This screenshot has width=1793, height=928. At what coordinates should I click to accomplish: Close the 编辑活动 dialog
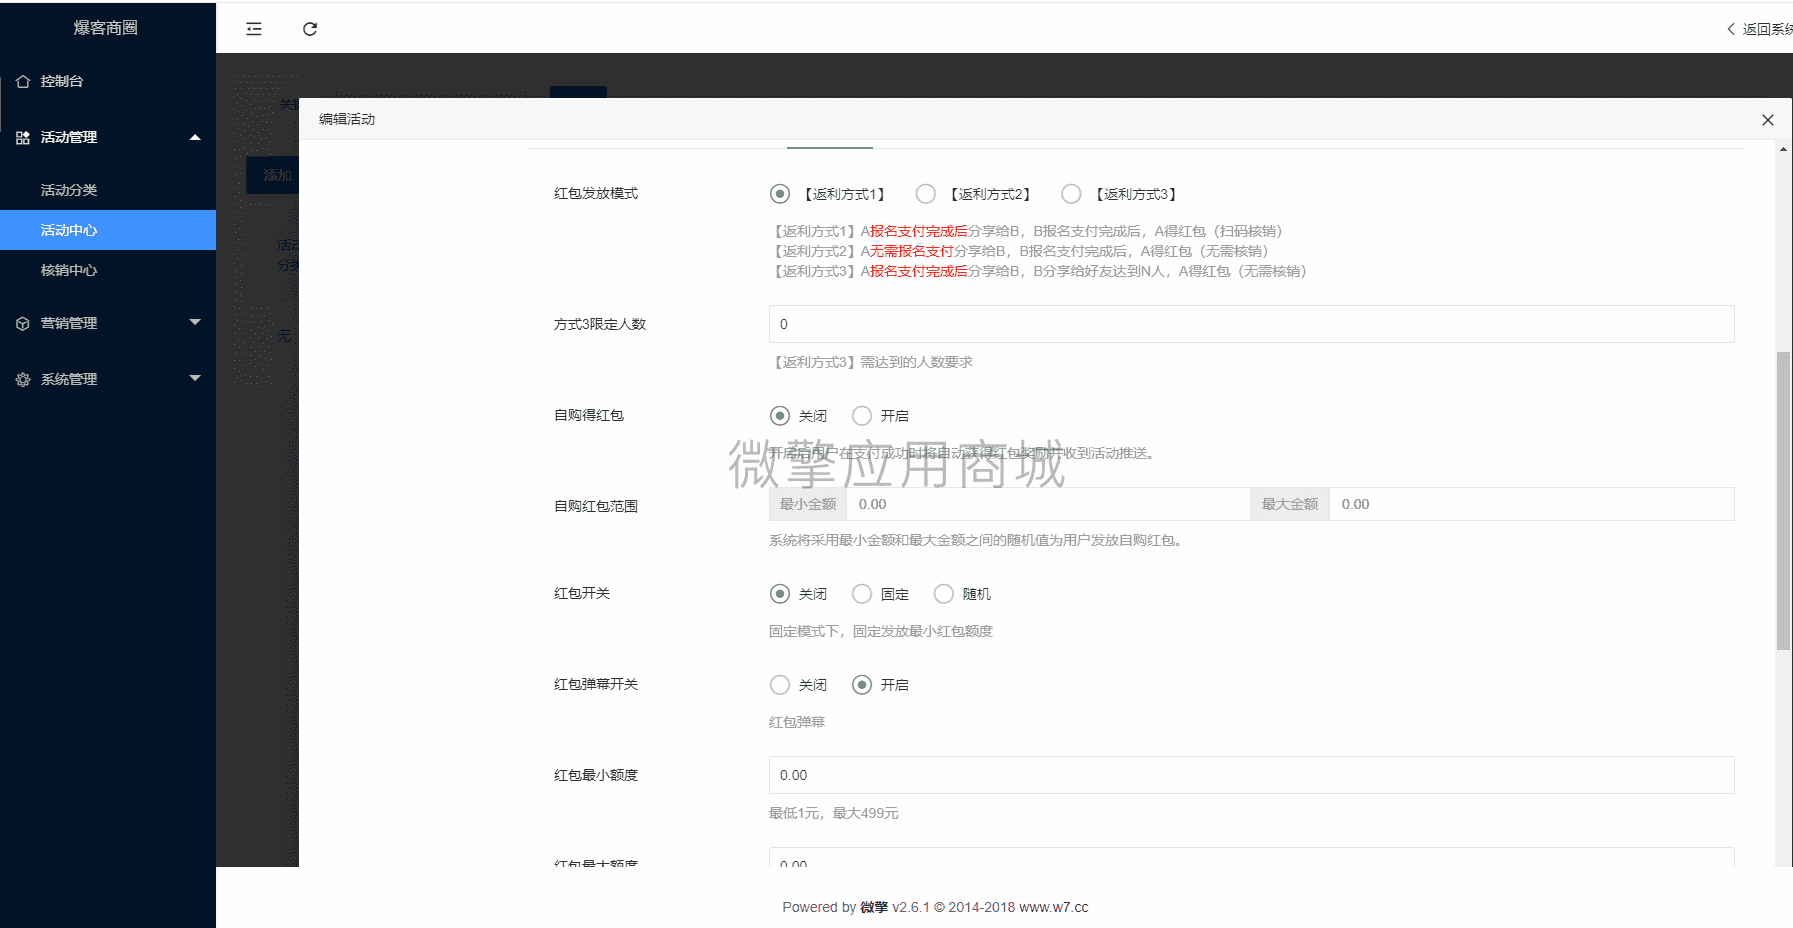[x=1767, y=120]
